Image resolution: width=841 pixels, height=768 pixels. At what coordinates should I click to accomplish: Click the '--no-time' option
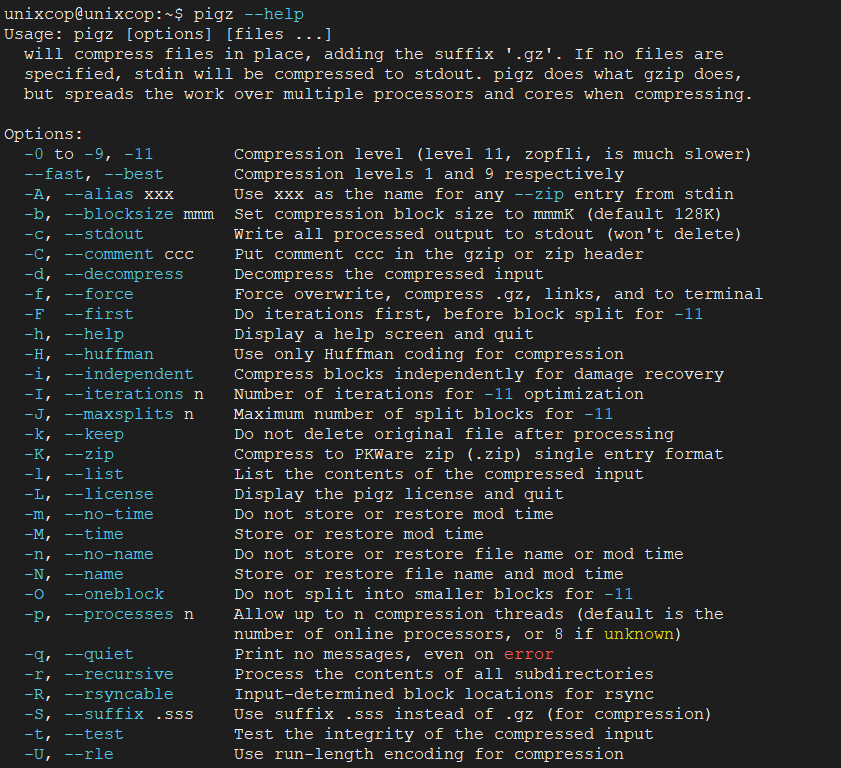click(x=109, y=515)
